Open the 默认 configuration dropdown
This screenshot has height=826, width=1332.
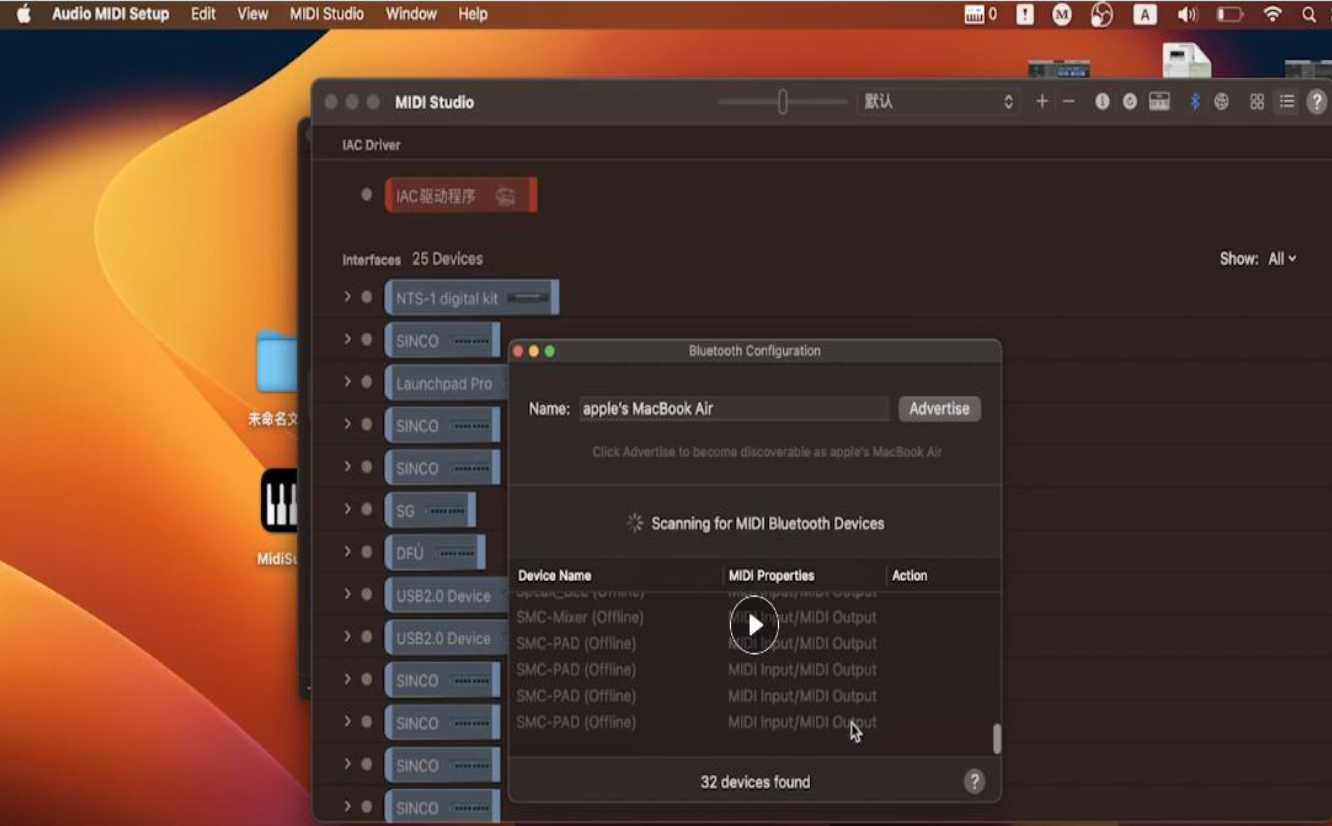pos(938,101)
